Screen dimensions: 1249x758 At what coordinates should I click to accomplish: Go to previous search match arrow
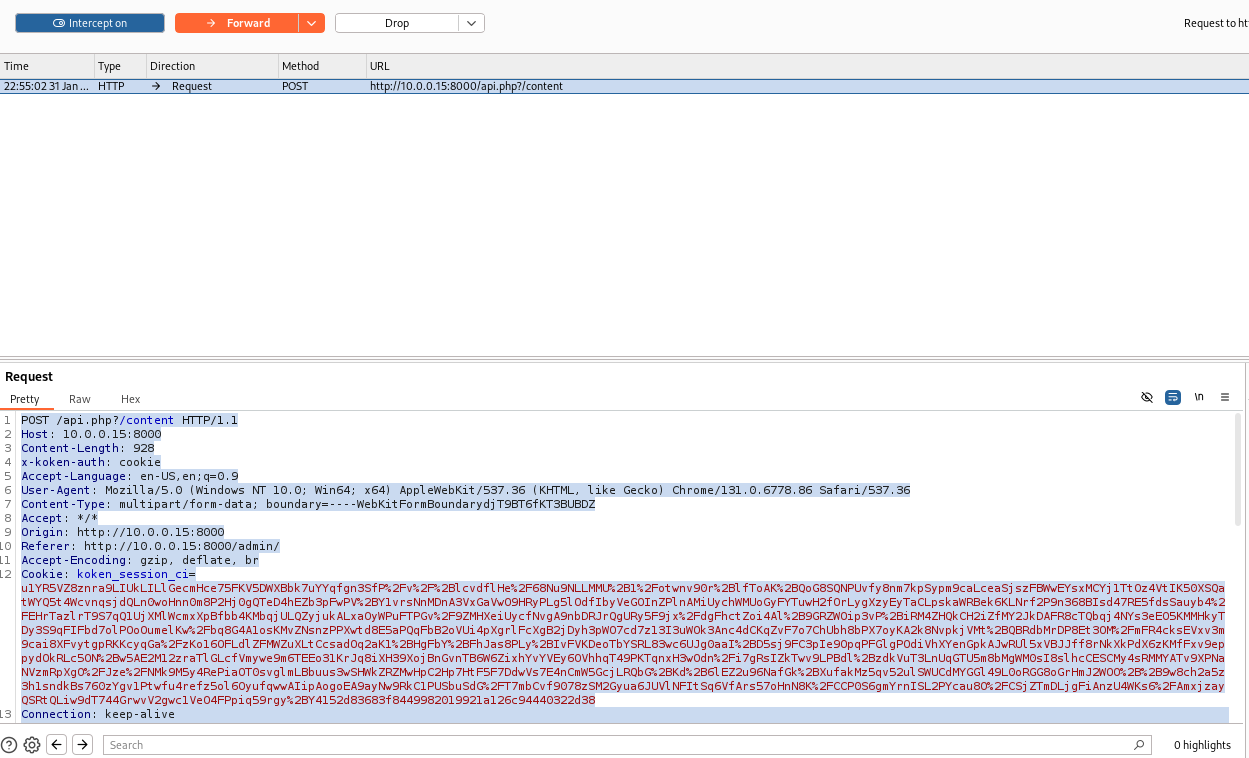[57, 745]
